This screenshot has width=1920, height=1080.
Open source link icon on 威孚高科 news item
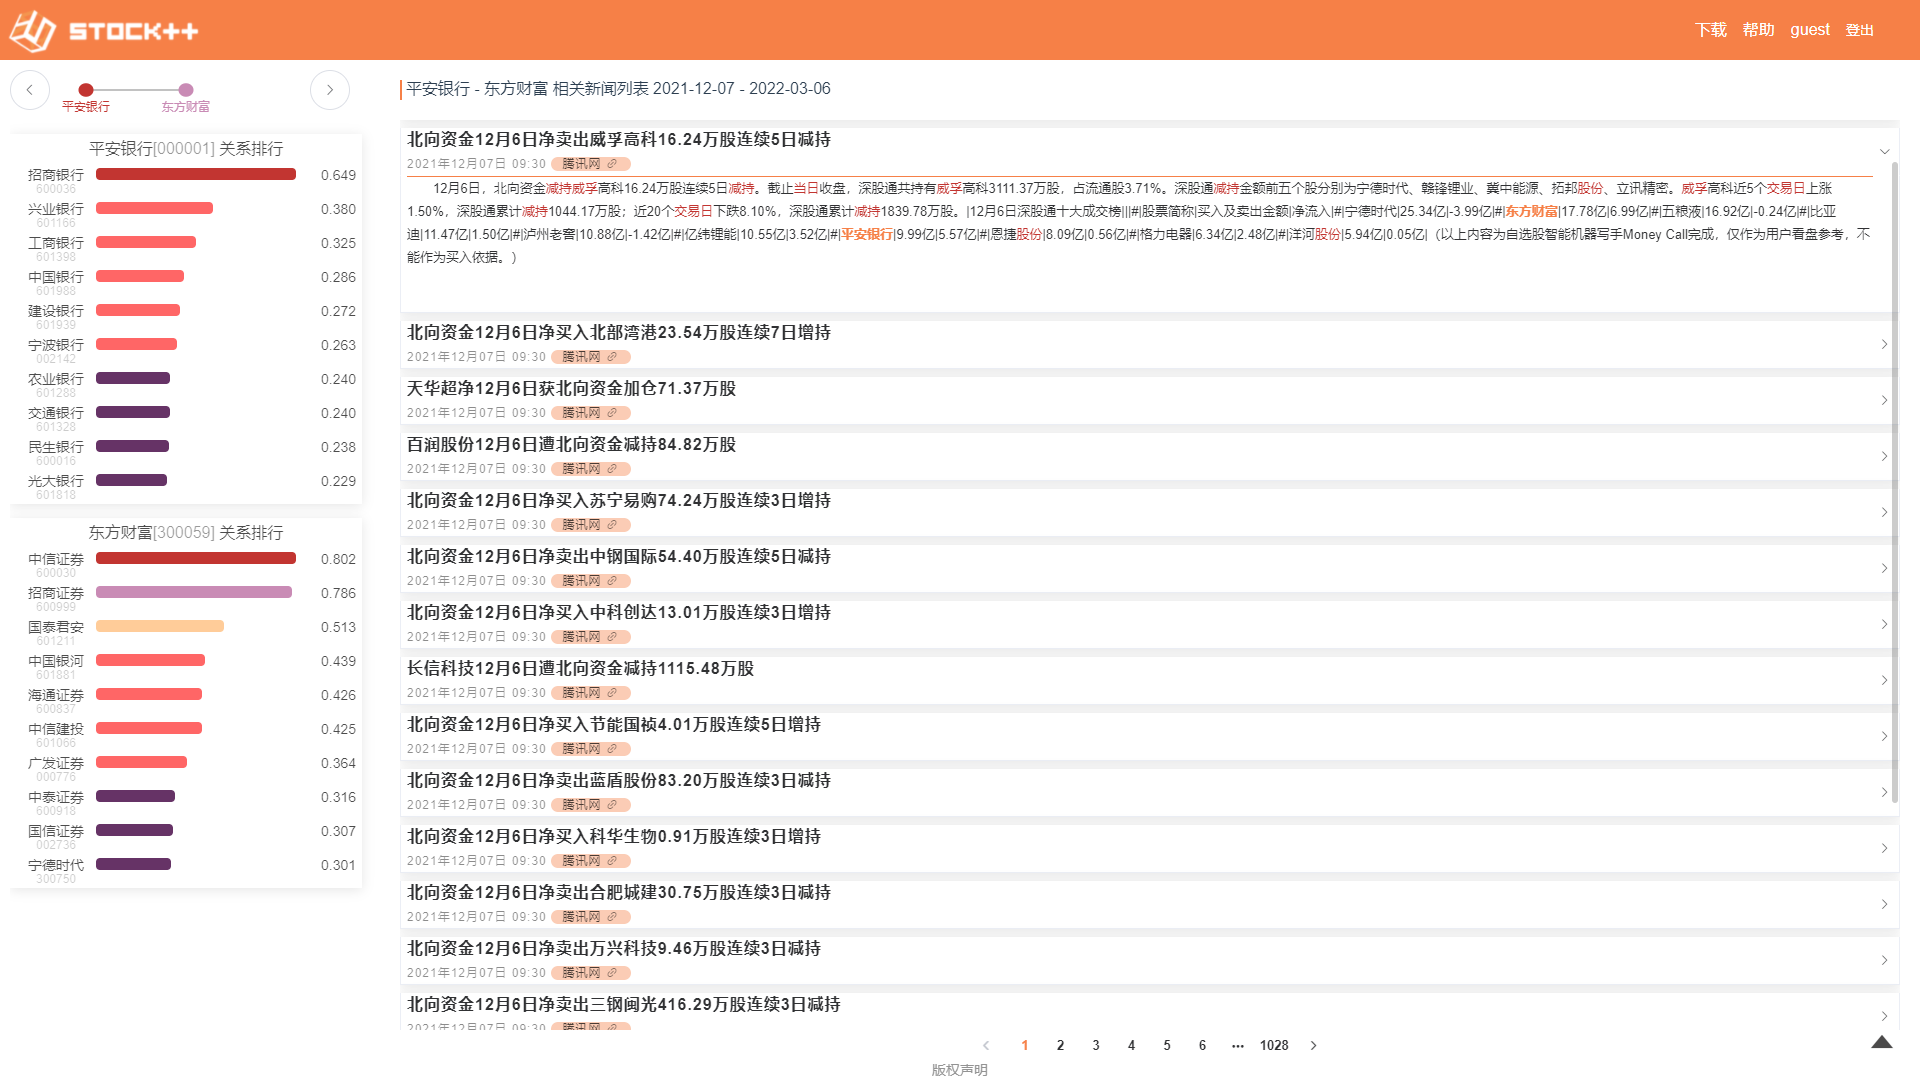tap(612, 164)
